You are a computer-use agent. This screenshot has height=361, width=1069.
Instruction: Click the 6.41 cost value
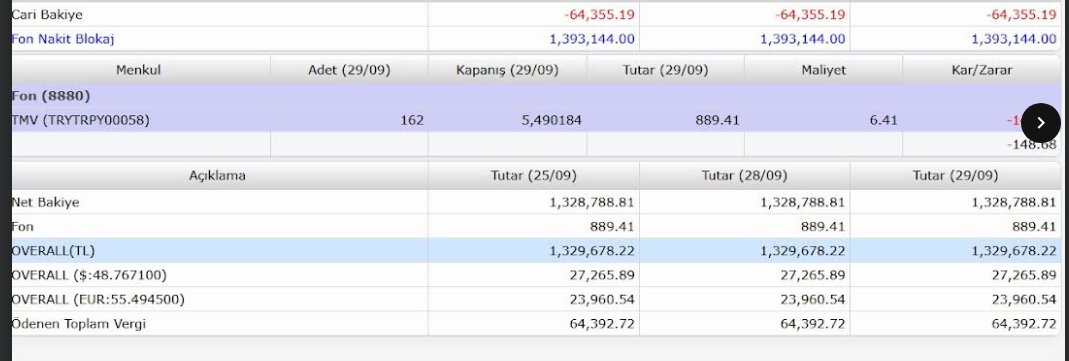coord(884,121)
